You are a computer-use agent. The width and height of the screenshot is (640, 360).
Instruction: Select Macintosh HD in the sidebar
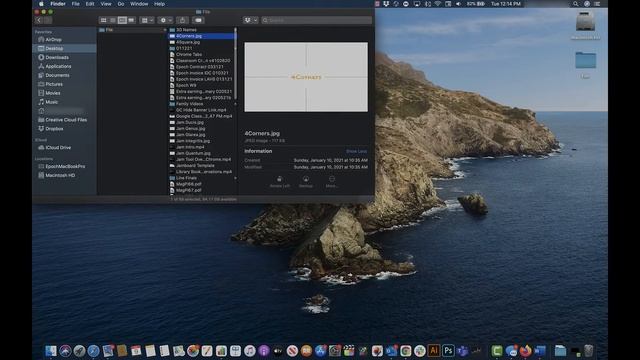(x=60, y=176)
